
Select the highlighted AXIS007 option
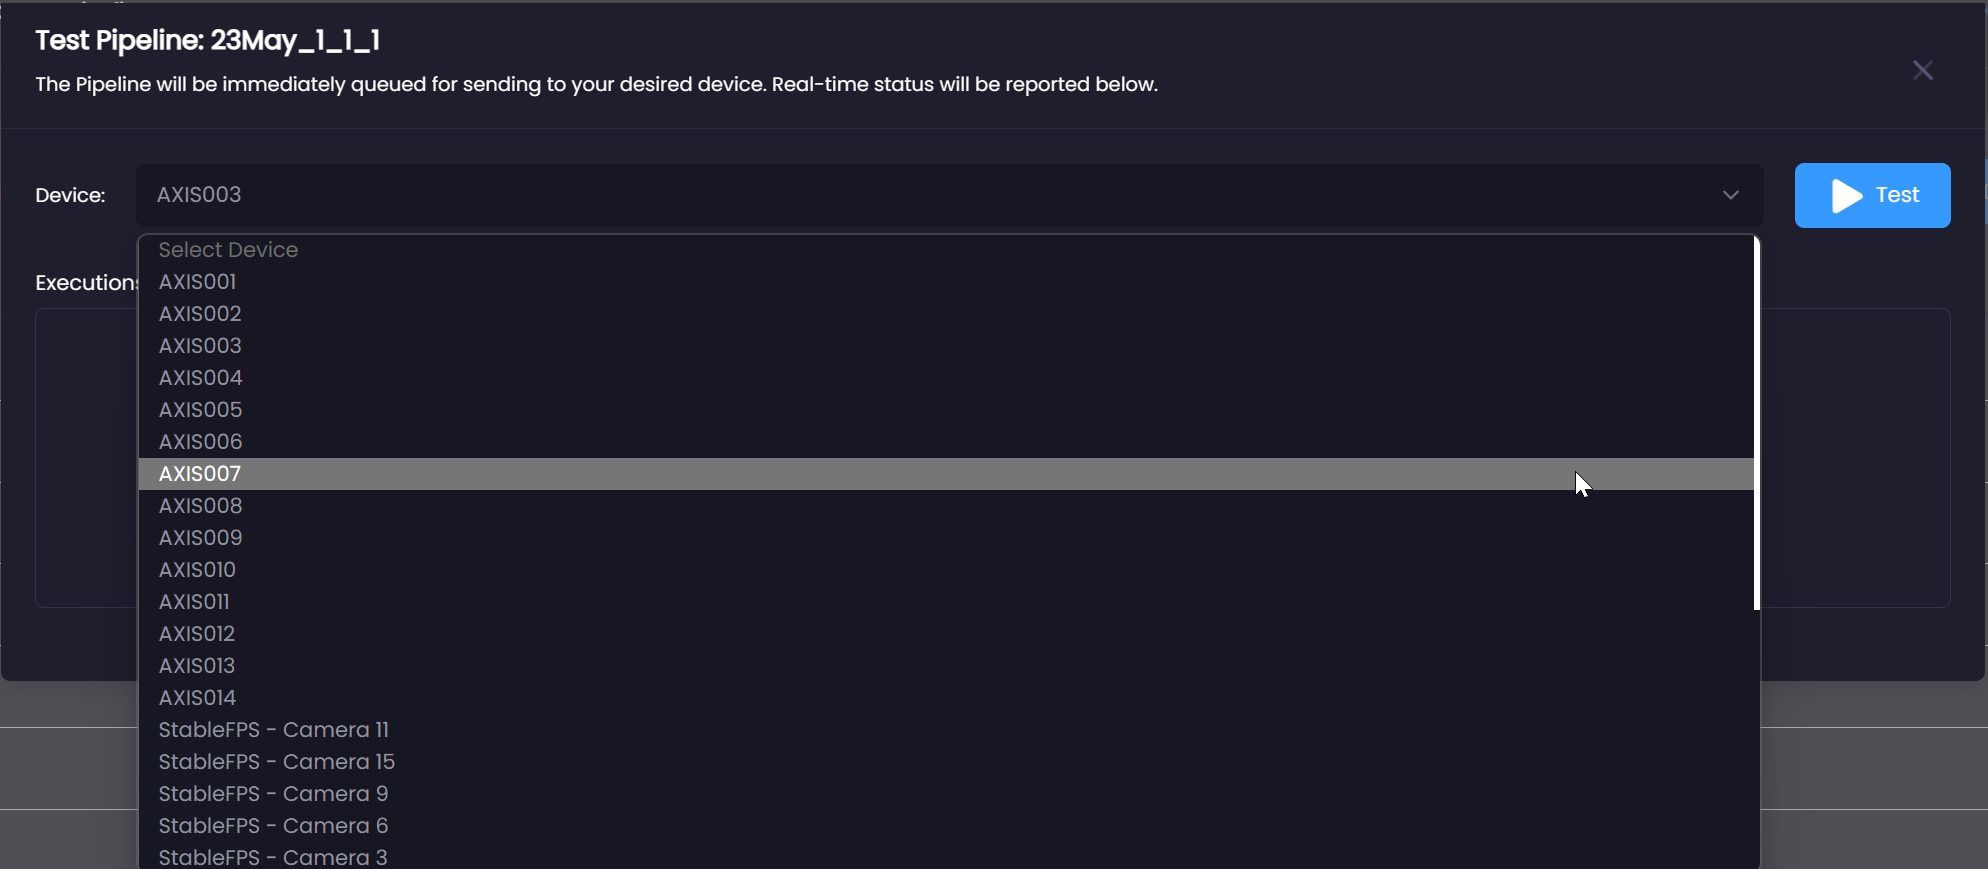(x=946, y=474)
